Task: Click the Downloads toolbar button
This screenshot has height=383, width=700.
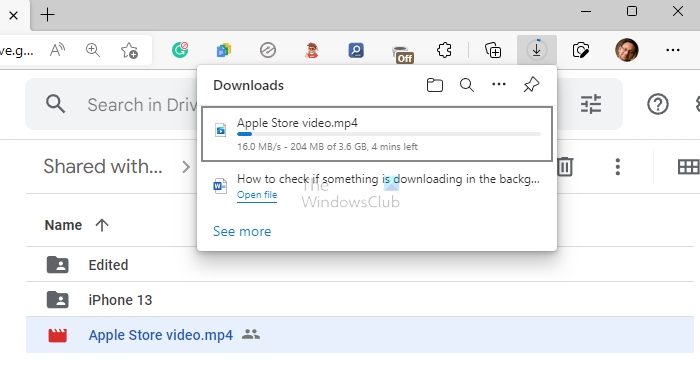Action: (537, 50)
